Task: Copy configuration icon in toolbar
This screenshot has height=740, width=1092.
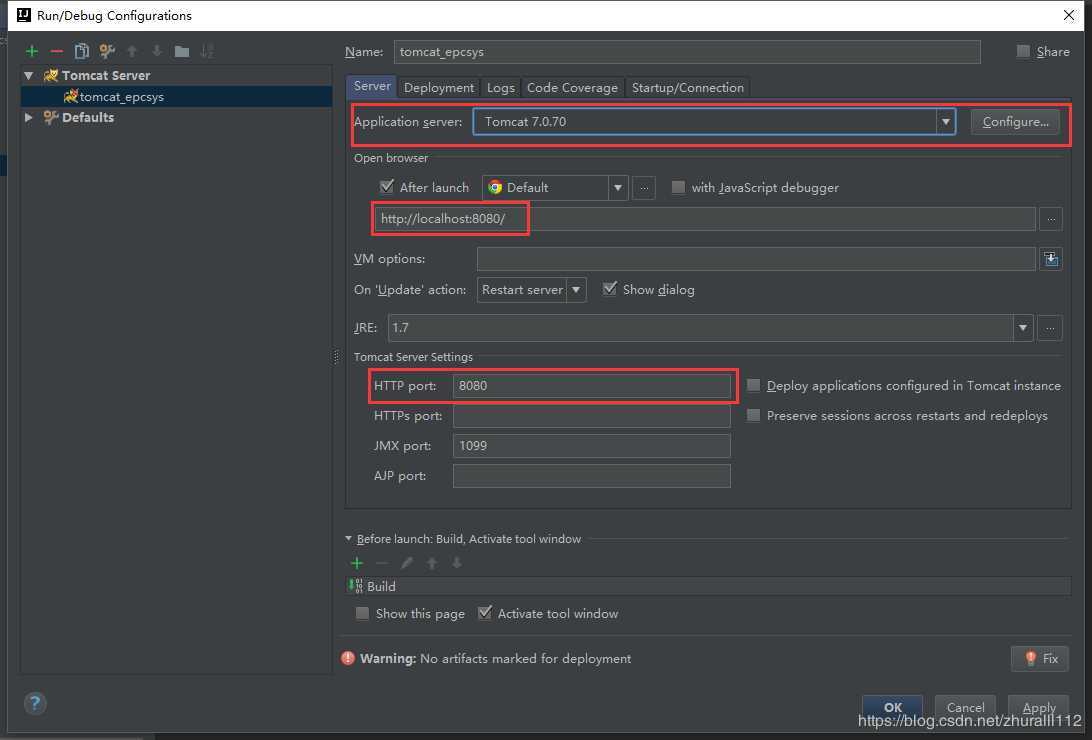Action: (x=81, y=51)
